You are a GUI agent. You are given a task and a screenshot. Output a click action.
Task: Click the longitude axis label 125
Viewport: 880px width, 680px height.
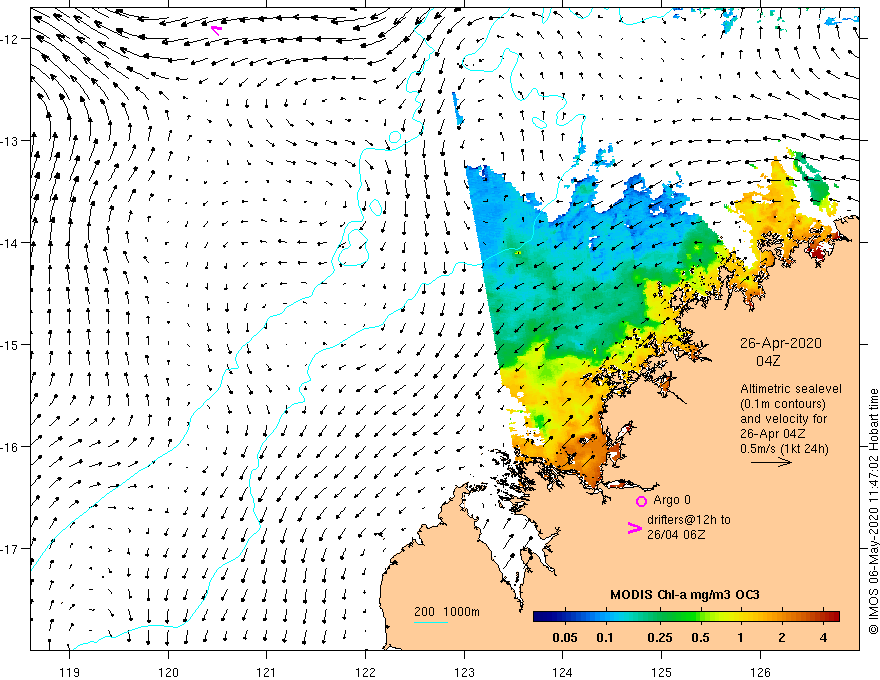(x=662, y=672)
